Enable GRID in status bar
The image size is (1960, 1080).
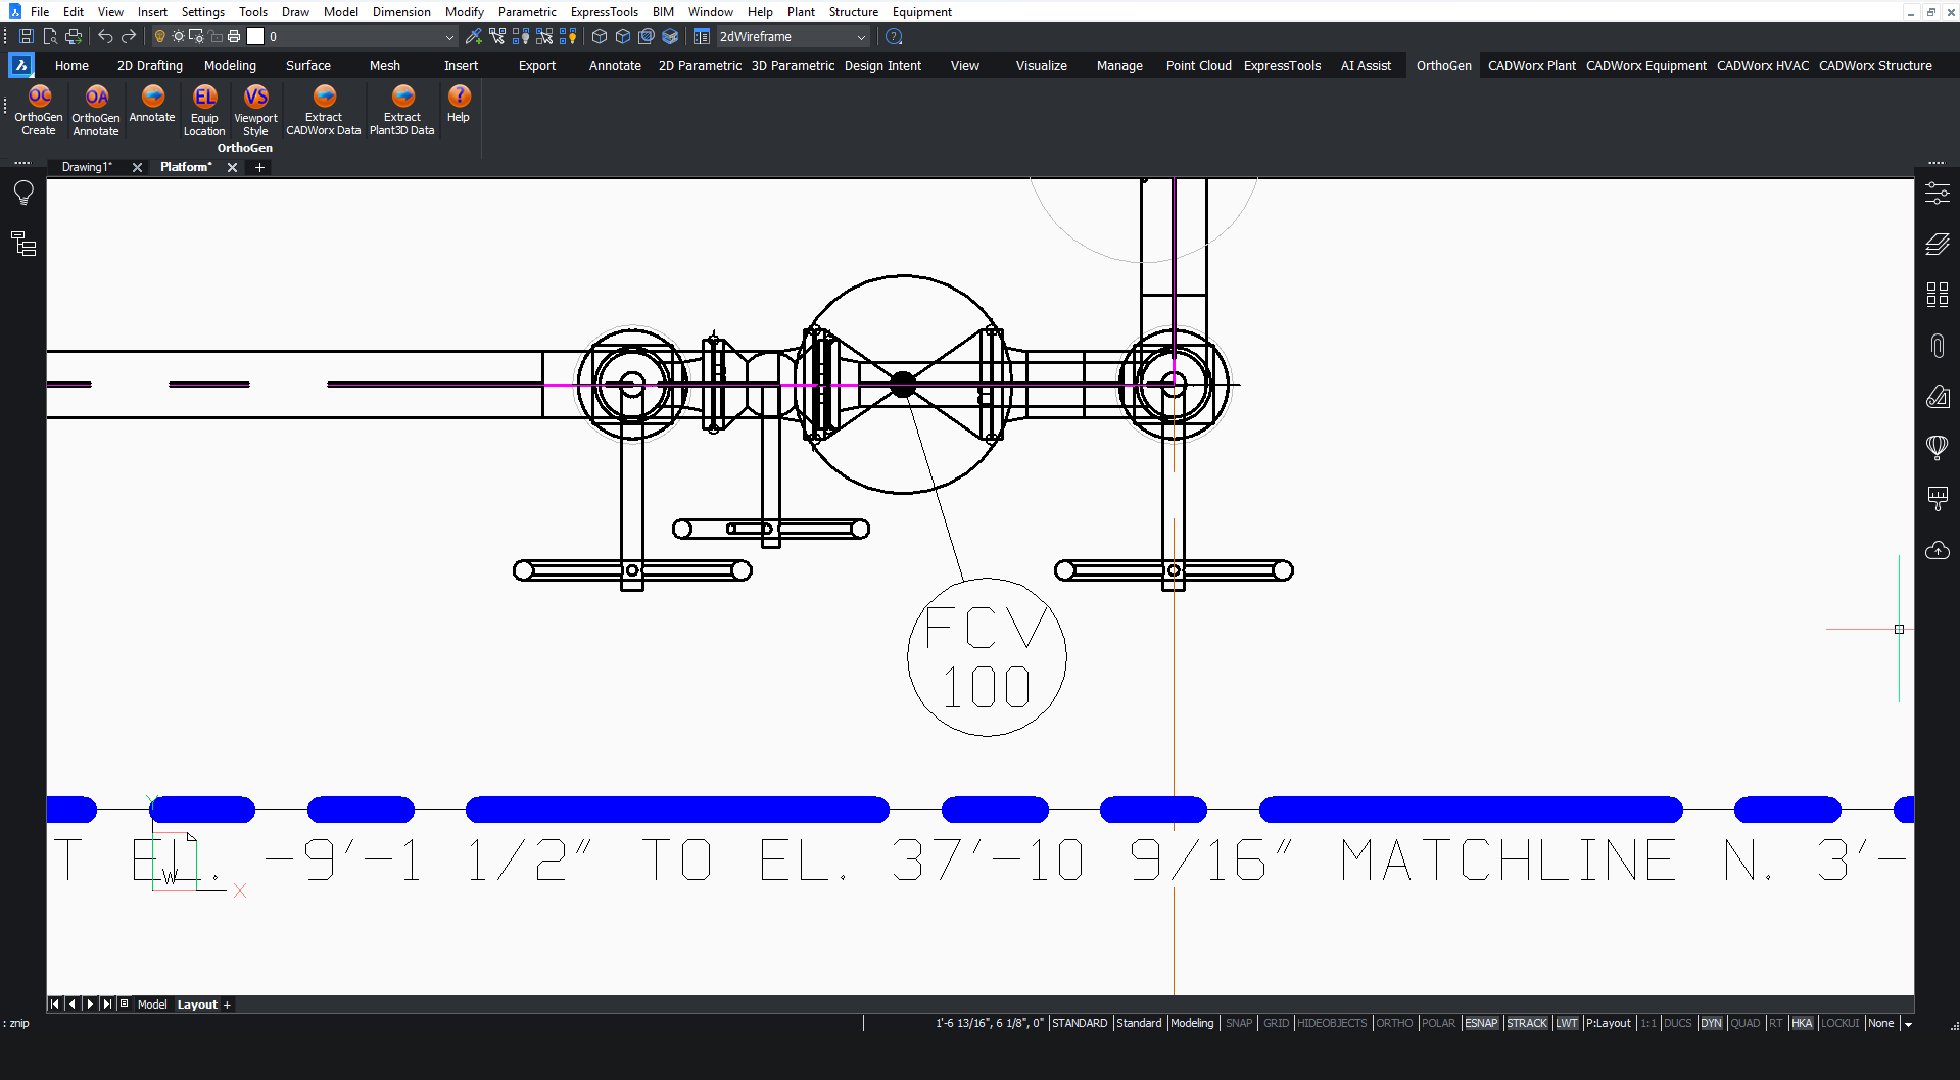pos(1275,1023)
